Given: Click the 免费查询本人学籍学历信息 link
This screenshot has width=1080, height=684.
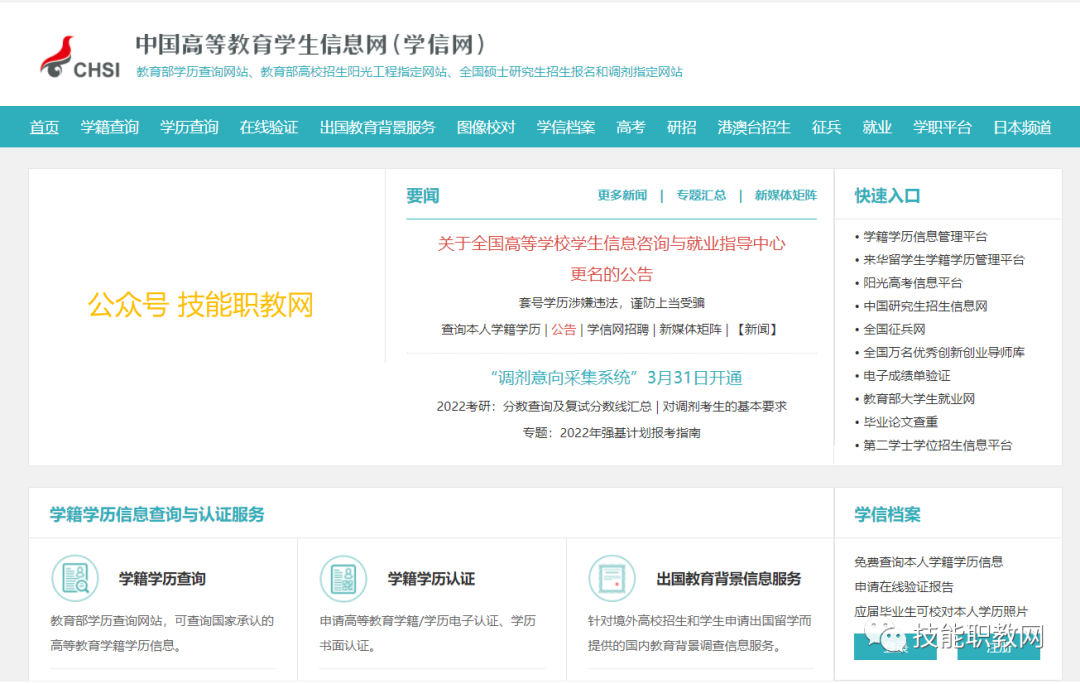Looking at the screenshot, I should tap(929, 562).
